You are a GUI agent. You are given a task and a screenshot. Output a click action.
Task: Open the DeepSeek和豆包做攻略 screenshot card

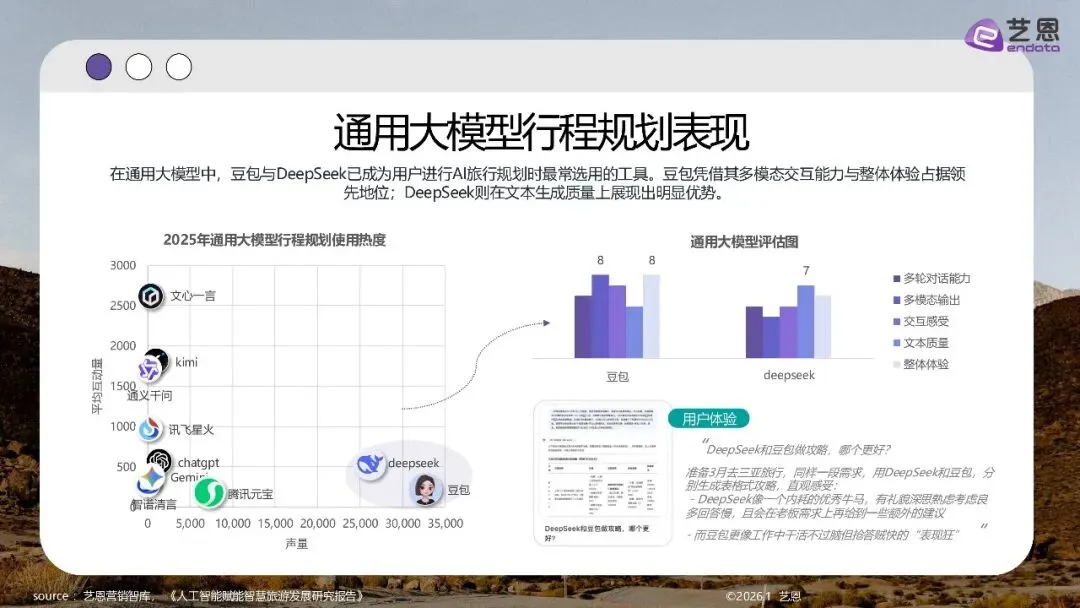[603, 473]
